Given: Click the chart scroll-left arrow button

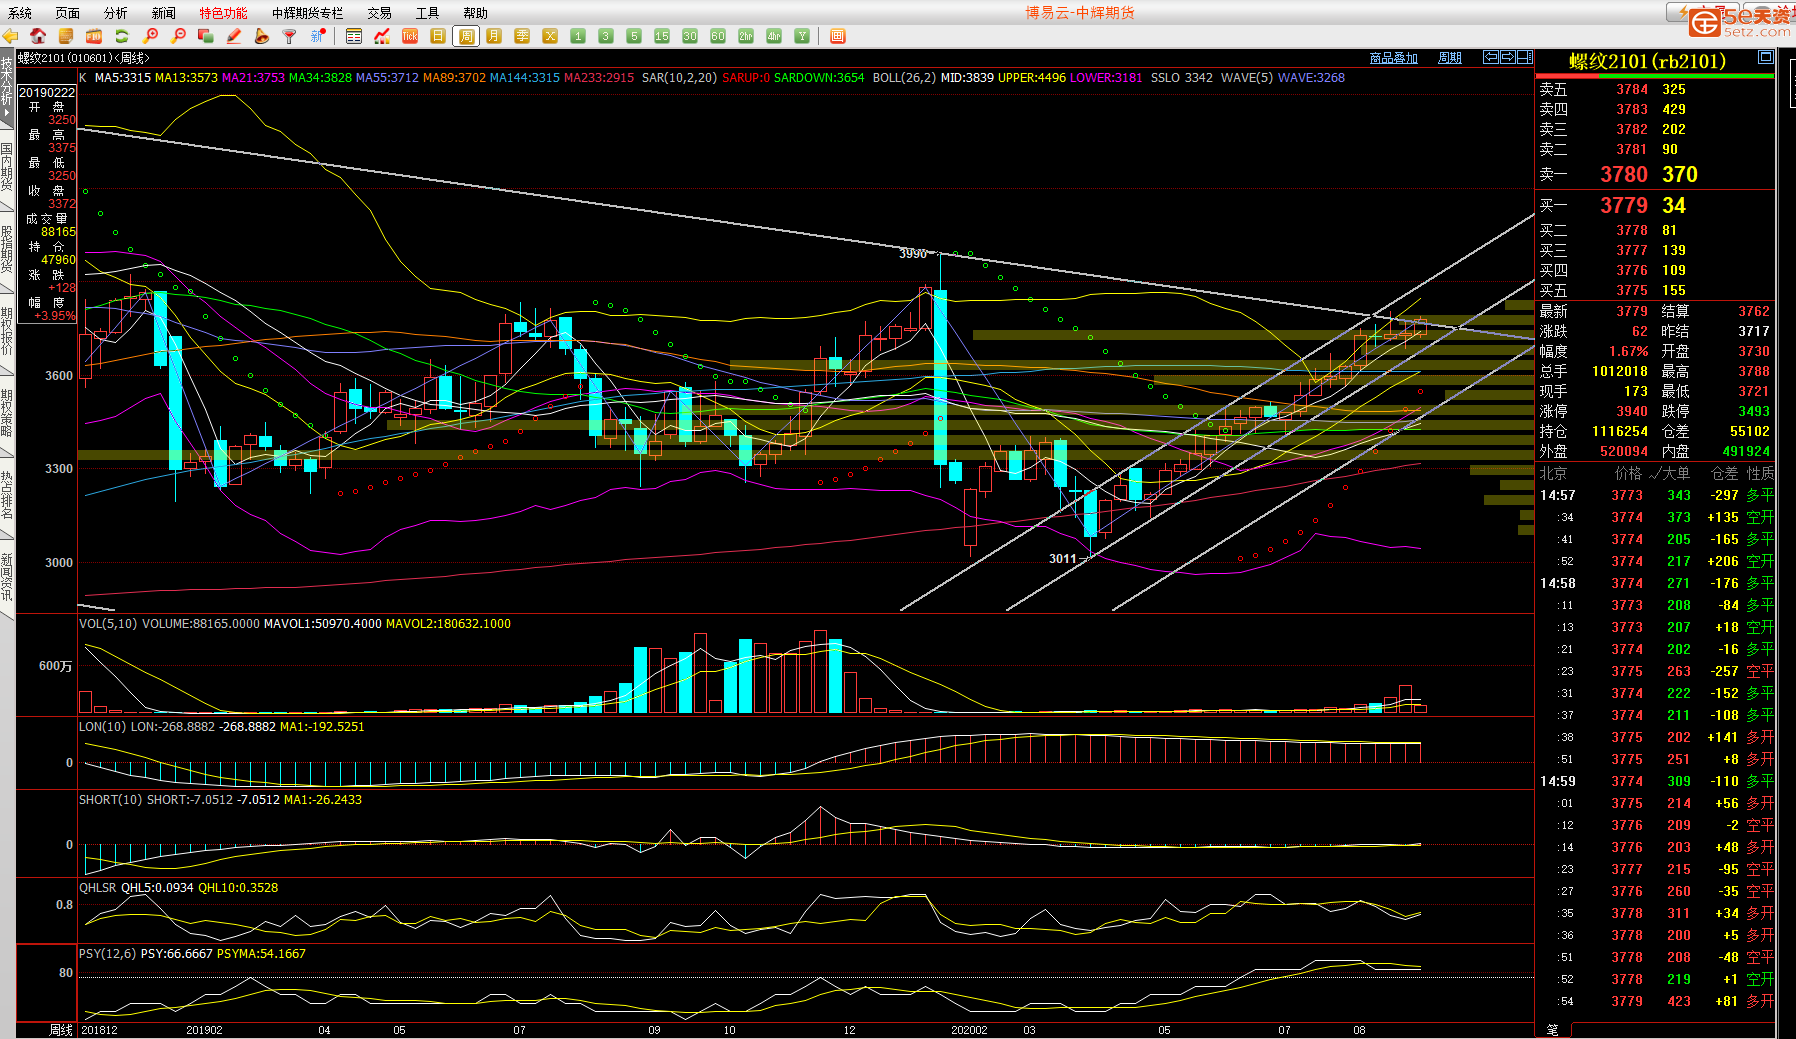Looking at the screenshot, I should tap(1491, 57).
